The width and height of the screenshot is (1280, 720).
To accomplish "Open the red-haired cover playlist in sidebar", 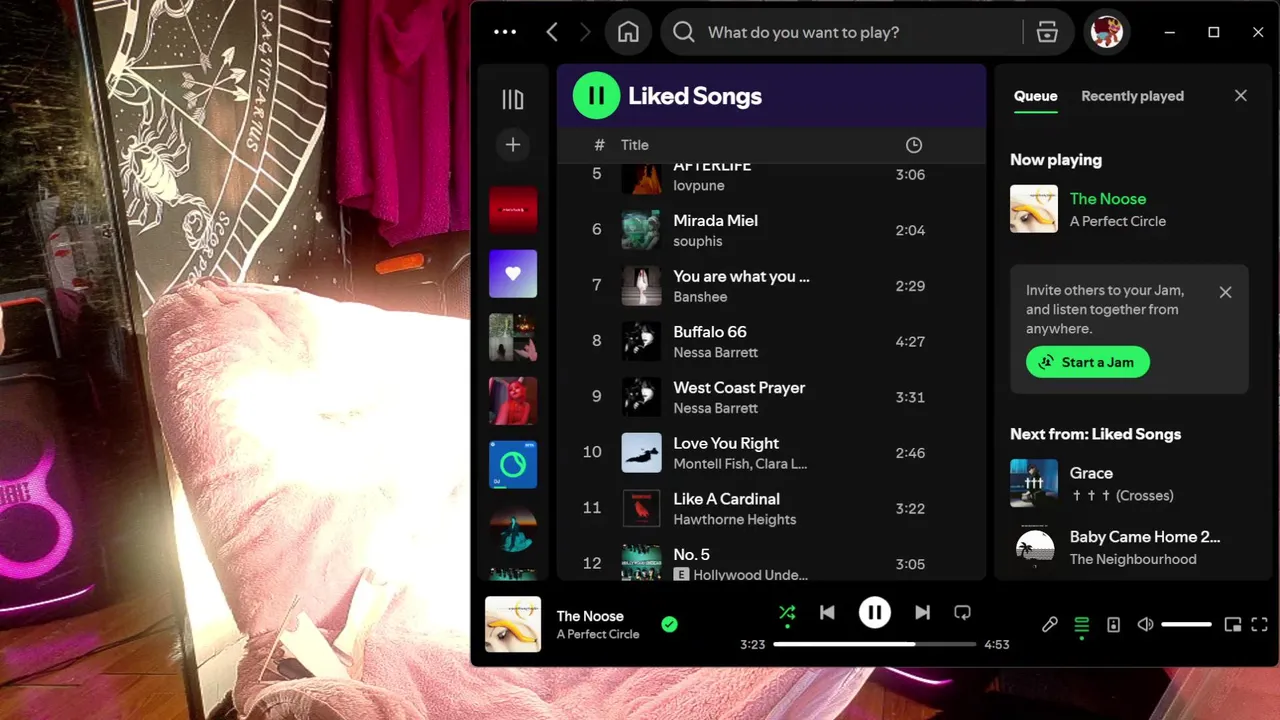I will [x=513, y=401].
